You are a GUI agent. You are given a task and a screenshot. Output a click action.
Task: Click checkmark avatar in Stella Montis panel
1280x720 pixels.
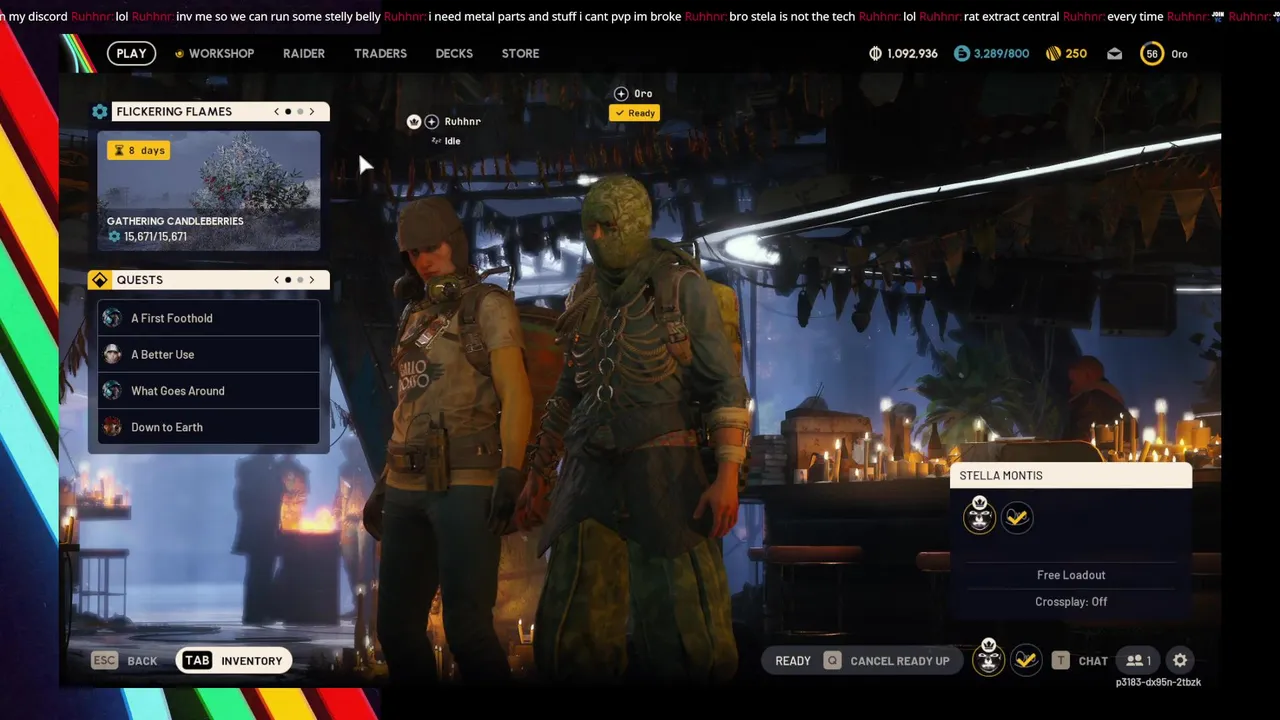pos(1017,518)
